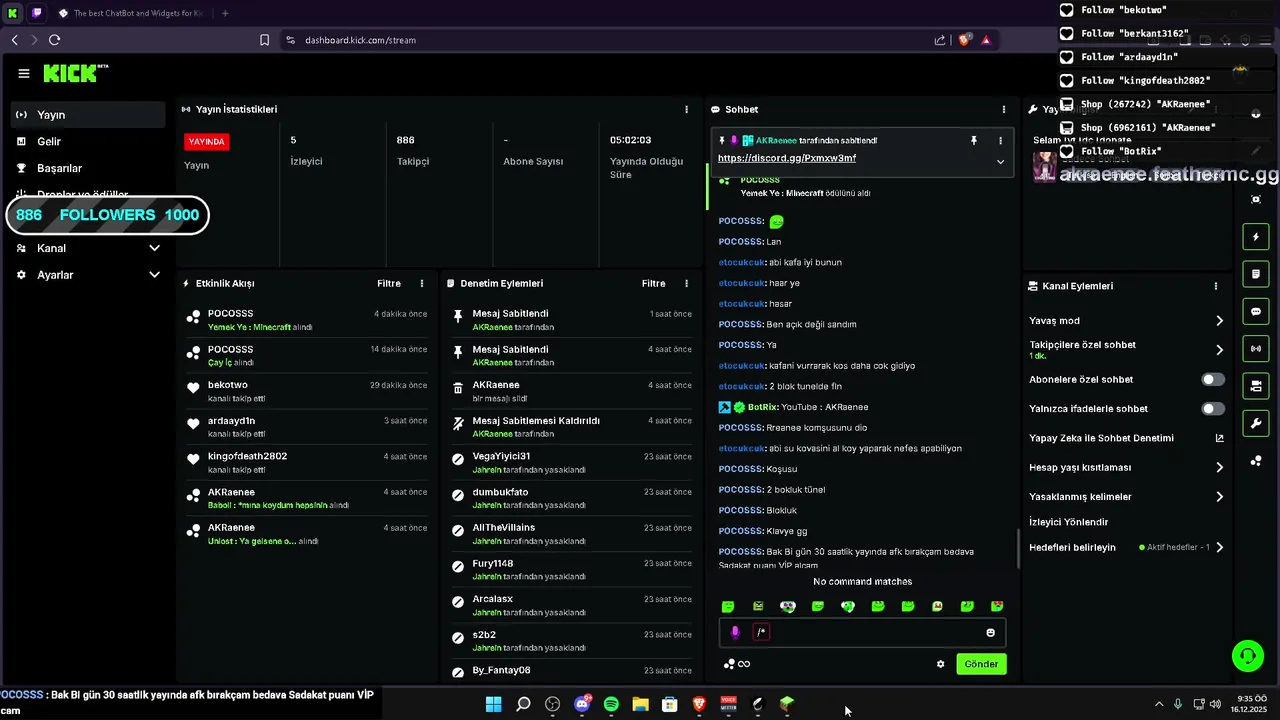Image resolution: width=1280 pixels, height=720 pixels.
Task: Select Başarılar in the left sidebar
Action: click(88, 168)
